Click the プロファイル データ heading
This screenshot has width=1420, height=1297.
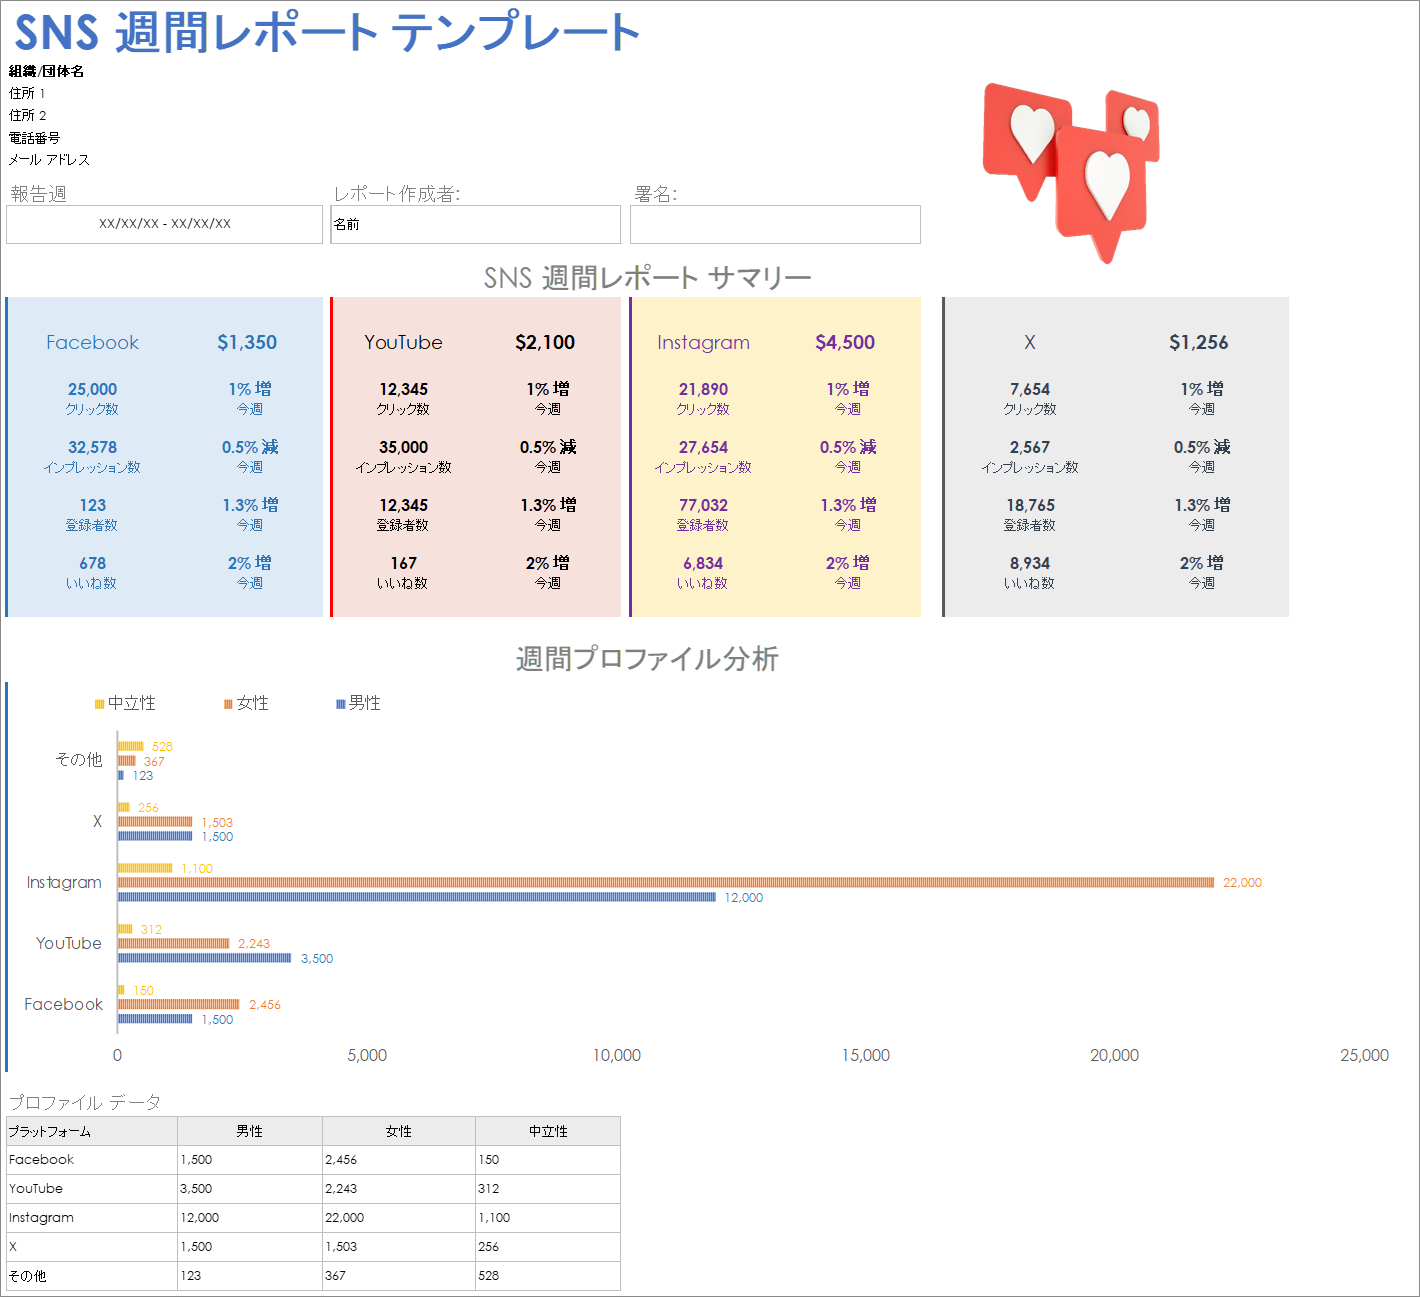pos(85,1102)
